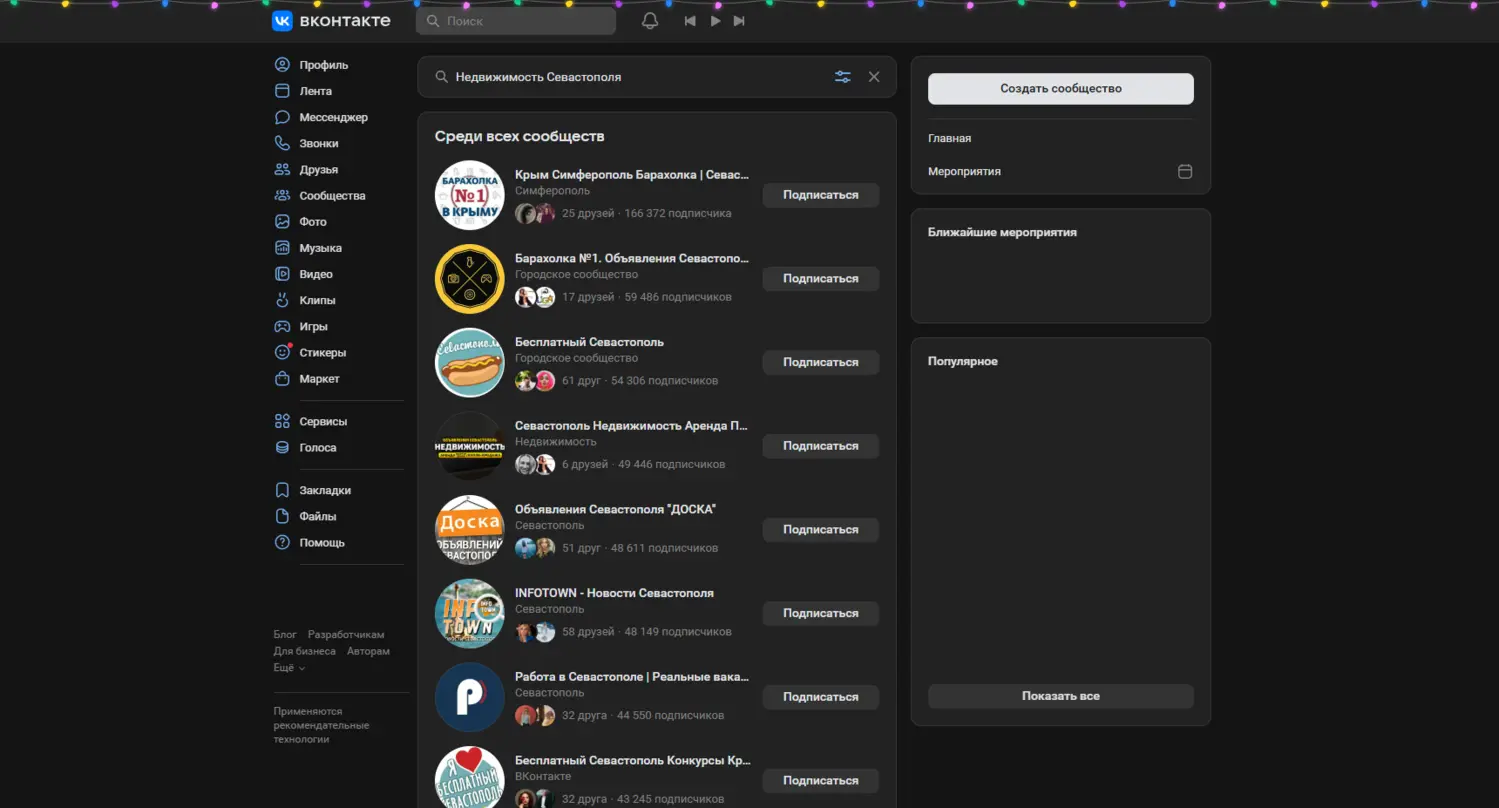This screenshot has height=808, width=1499.
Task: Open Клипы from the left menu
Action: (x=317, y=300)
